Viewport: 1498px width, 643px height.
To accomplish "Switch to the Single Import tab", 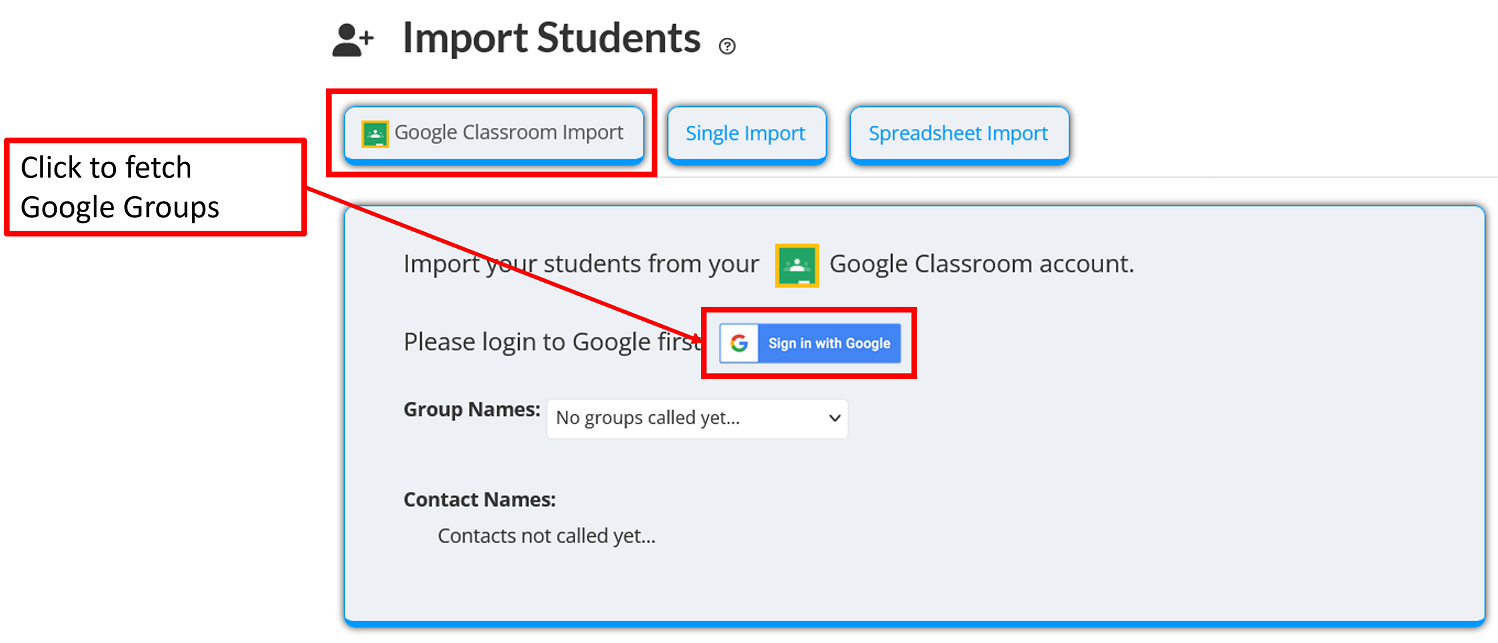I will click(x=746, y=132).
